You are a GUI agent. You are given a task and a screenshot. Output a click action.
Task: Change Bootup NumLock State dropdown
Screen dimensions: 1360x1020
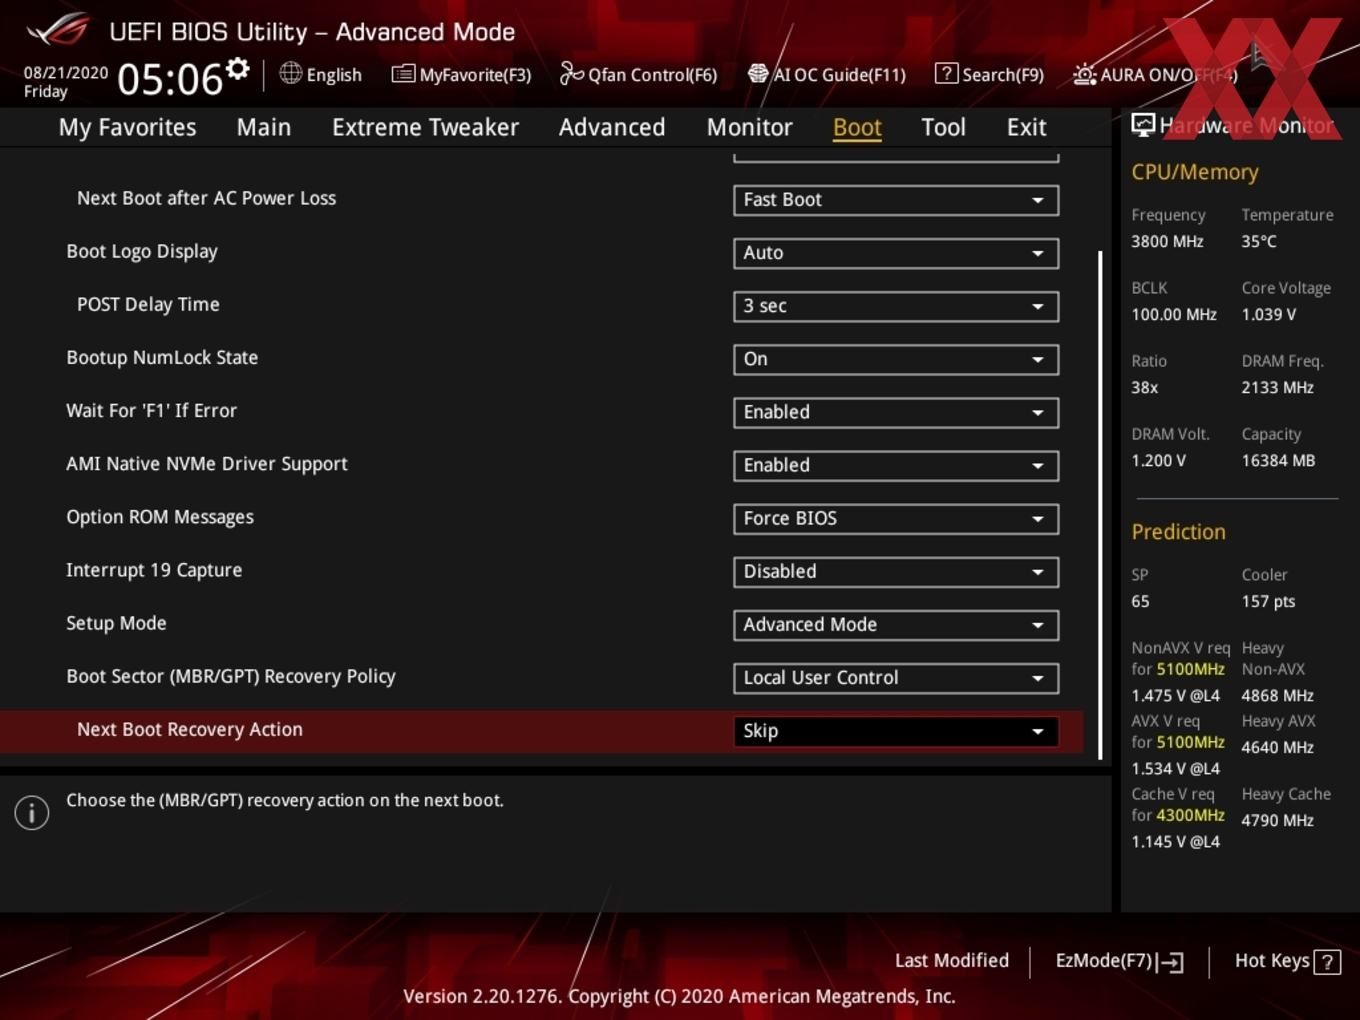(896, 359)
